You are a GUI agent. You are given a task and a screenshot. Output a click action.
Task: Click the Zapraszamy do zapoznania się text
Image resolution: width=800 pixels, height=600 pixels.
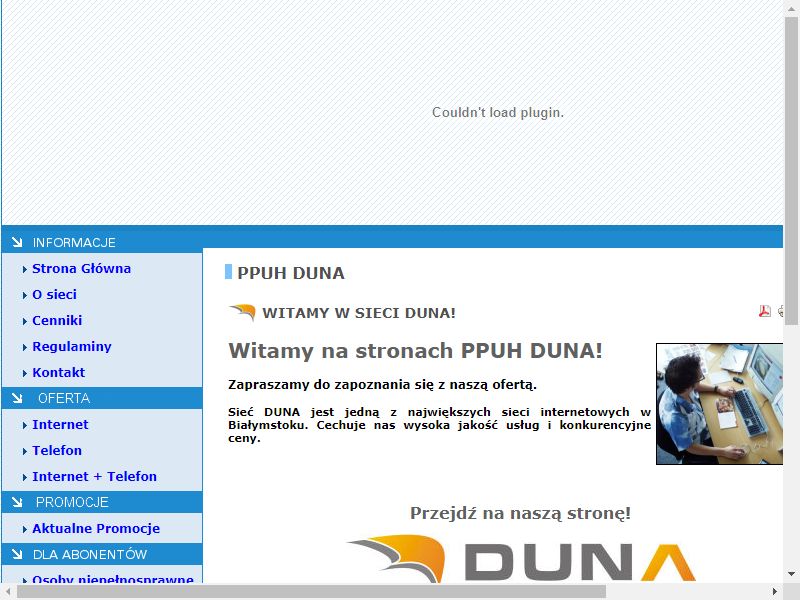(x=382, y=385)
